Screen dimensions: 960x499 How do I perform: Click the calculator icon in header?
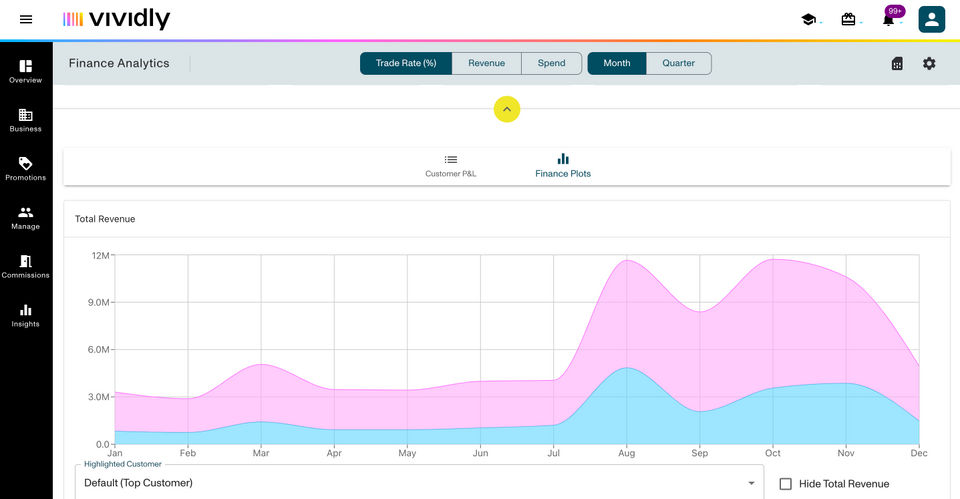(x=897, y=64)
